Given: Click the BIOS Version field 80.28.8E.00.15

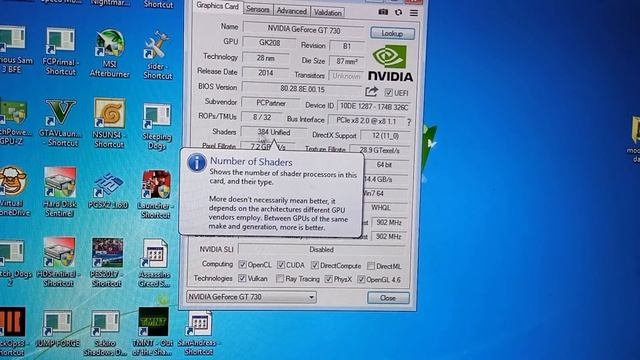Looking at the screenshot, I should (x=302, y=89).
